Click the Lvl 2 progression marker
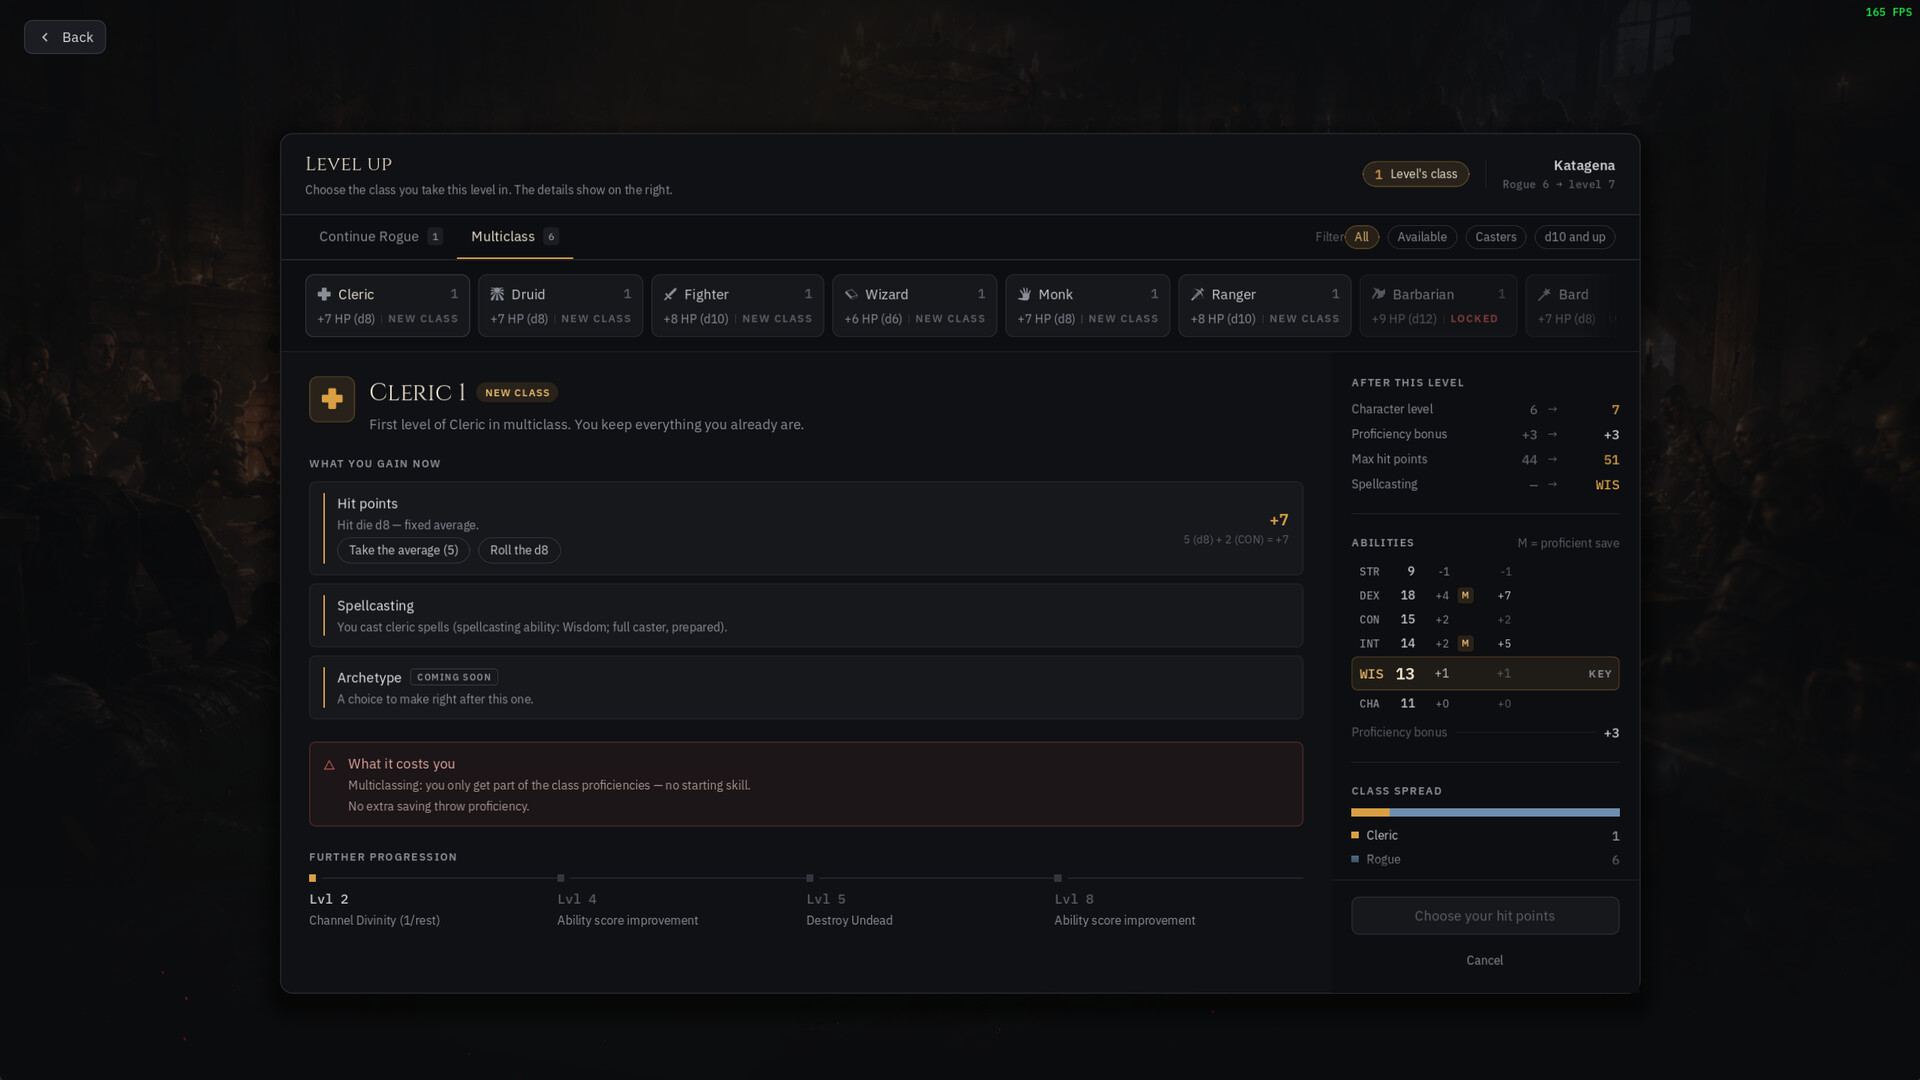Viewport: 1920px width, 1080px height. coord(312,878)
